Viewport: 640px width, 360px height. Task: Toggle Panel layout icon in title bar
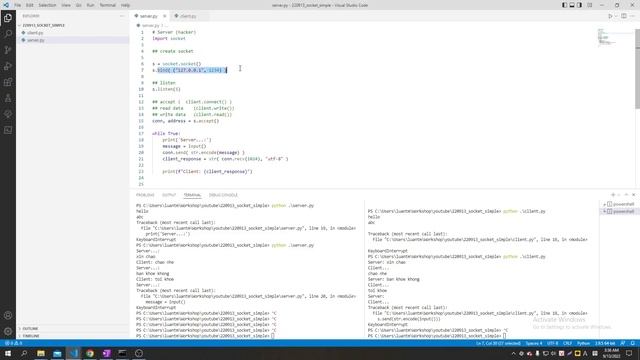point(572,5)
